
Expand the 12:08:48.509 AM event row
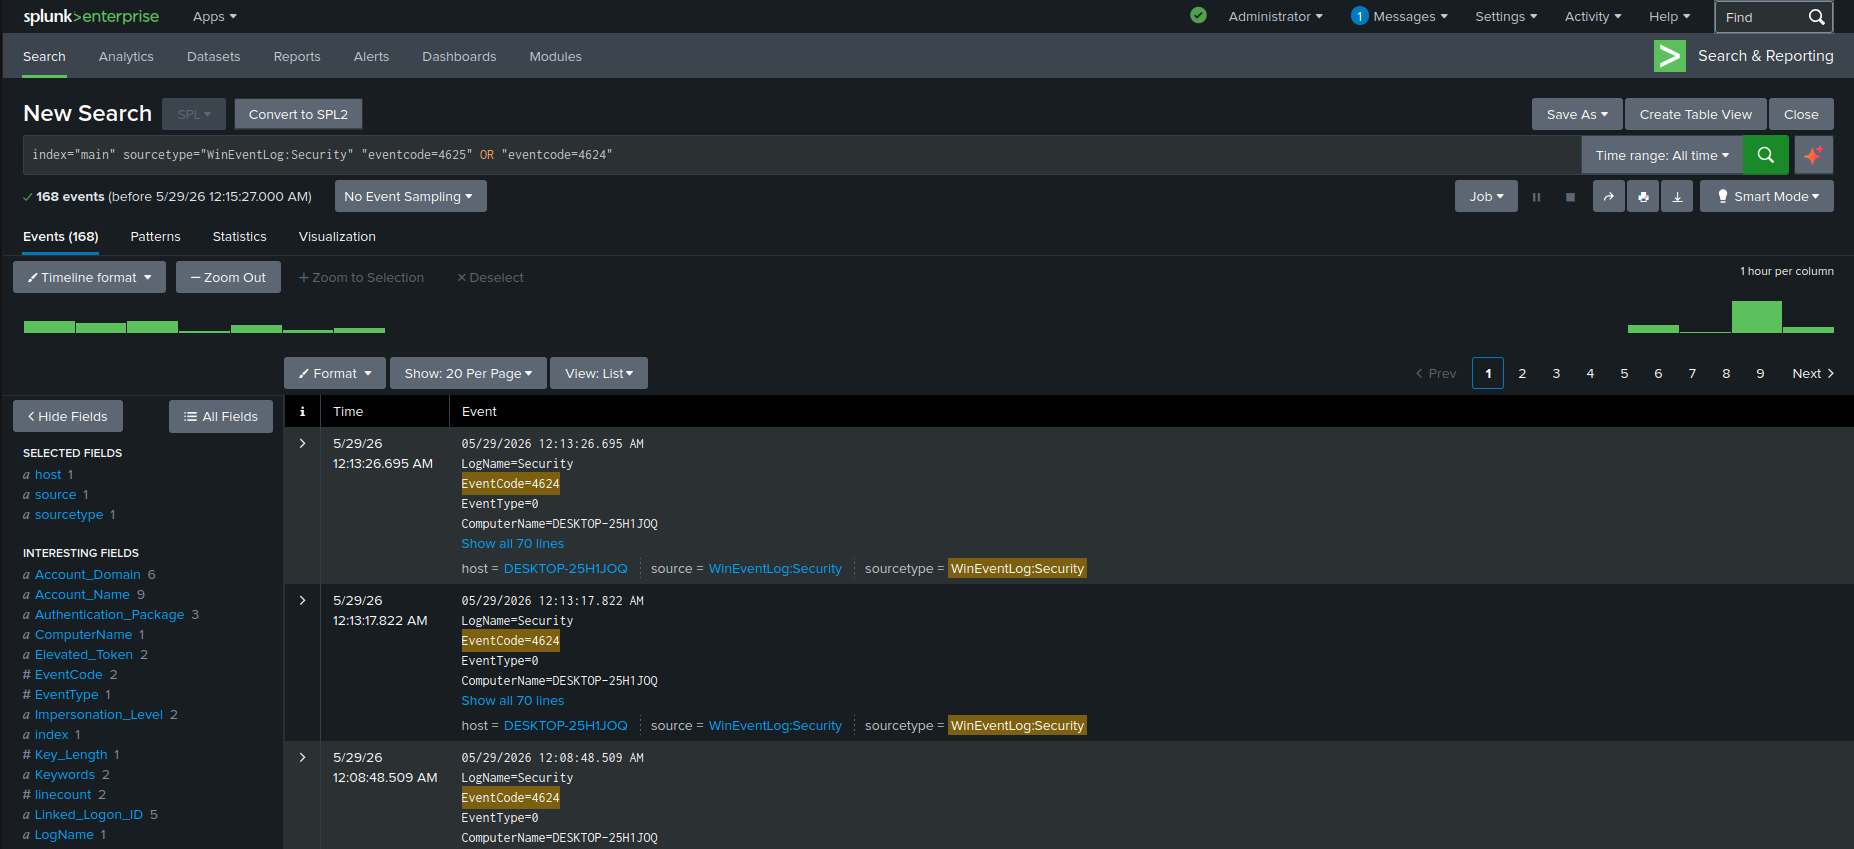(302, 757)
